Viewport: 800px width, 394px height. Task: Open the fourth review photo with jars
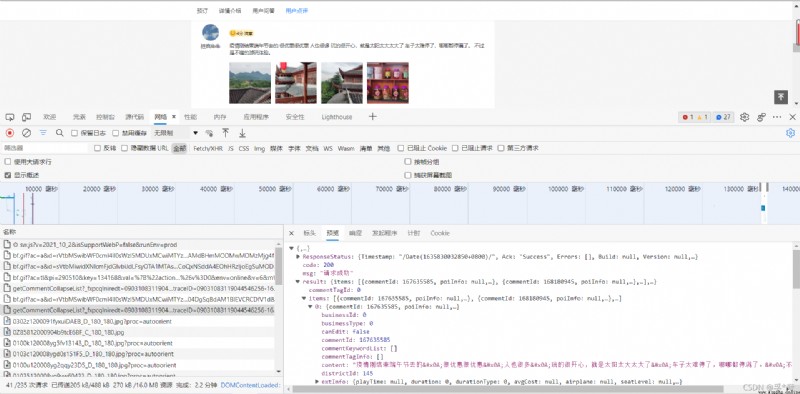coord(388,83)
